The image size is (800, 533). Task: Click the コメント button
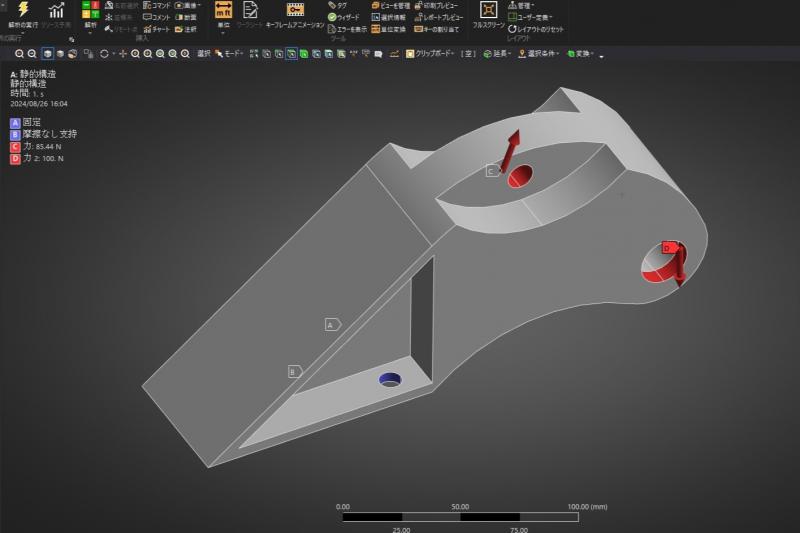pyautogui.click(x=155, y=17)
